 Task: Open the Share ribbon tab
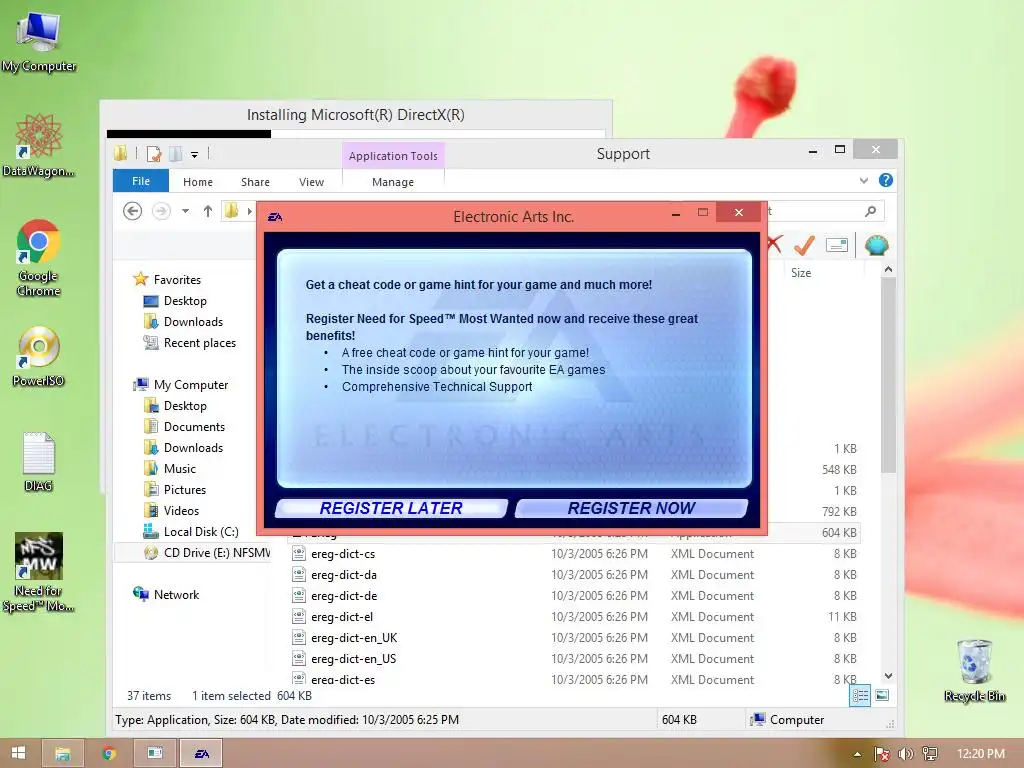(255, 182)
